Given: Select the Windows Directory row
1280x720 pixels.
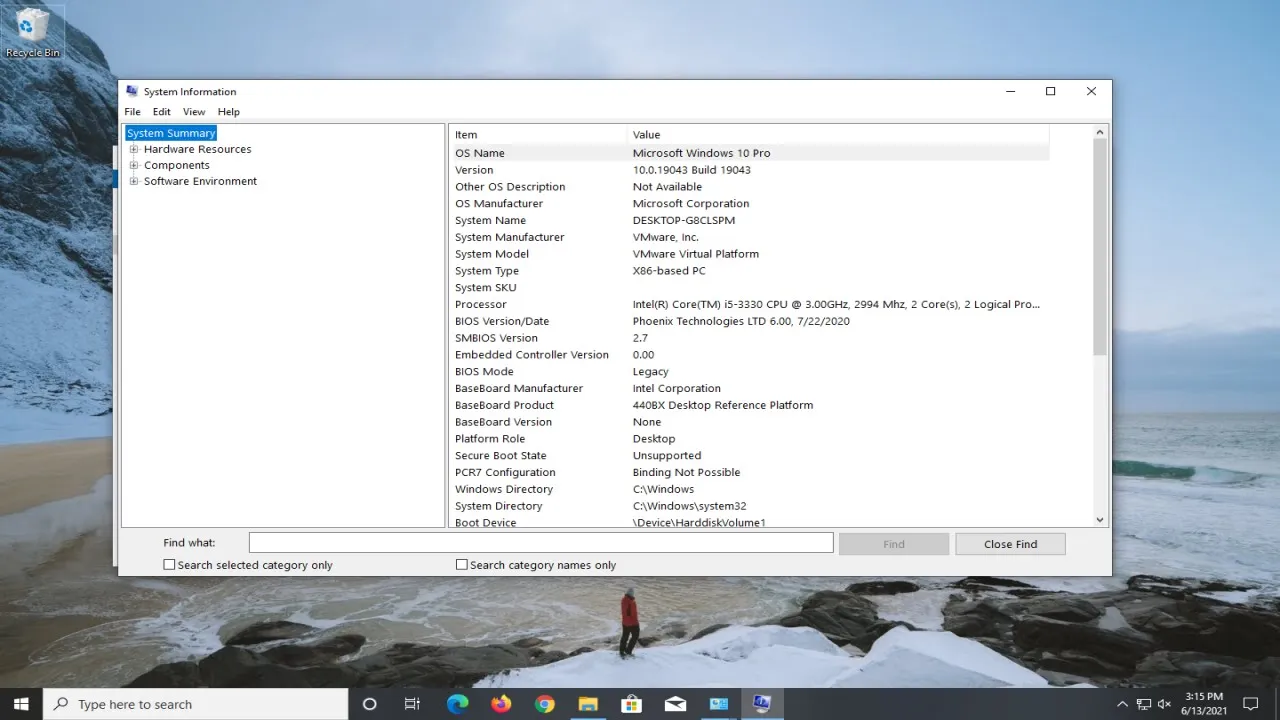Looking at the screenshot, I should tap(749, 489).
